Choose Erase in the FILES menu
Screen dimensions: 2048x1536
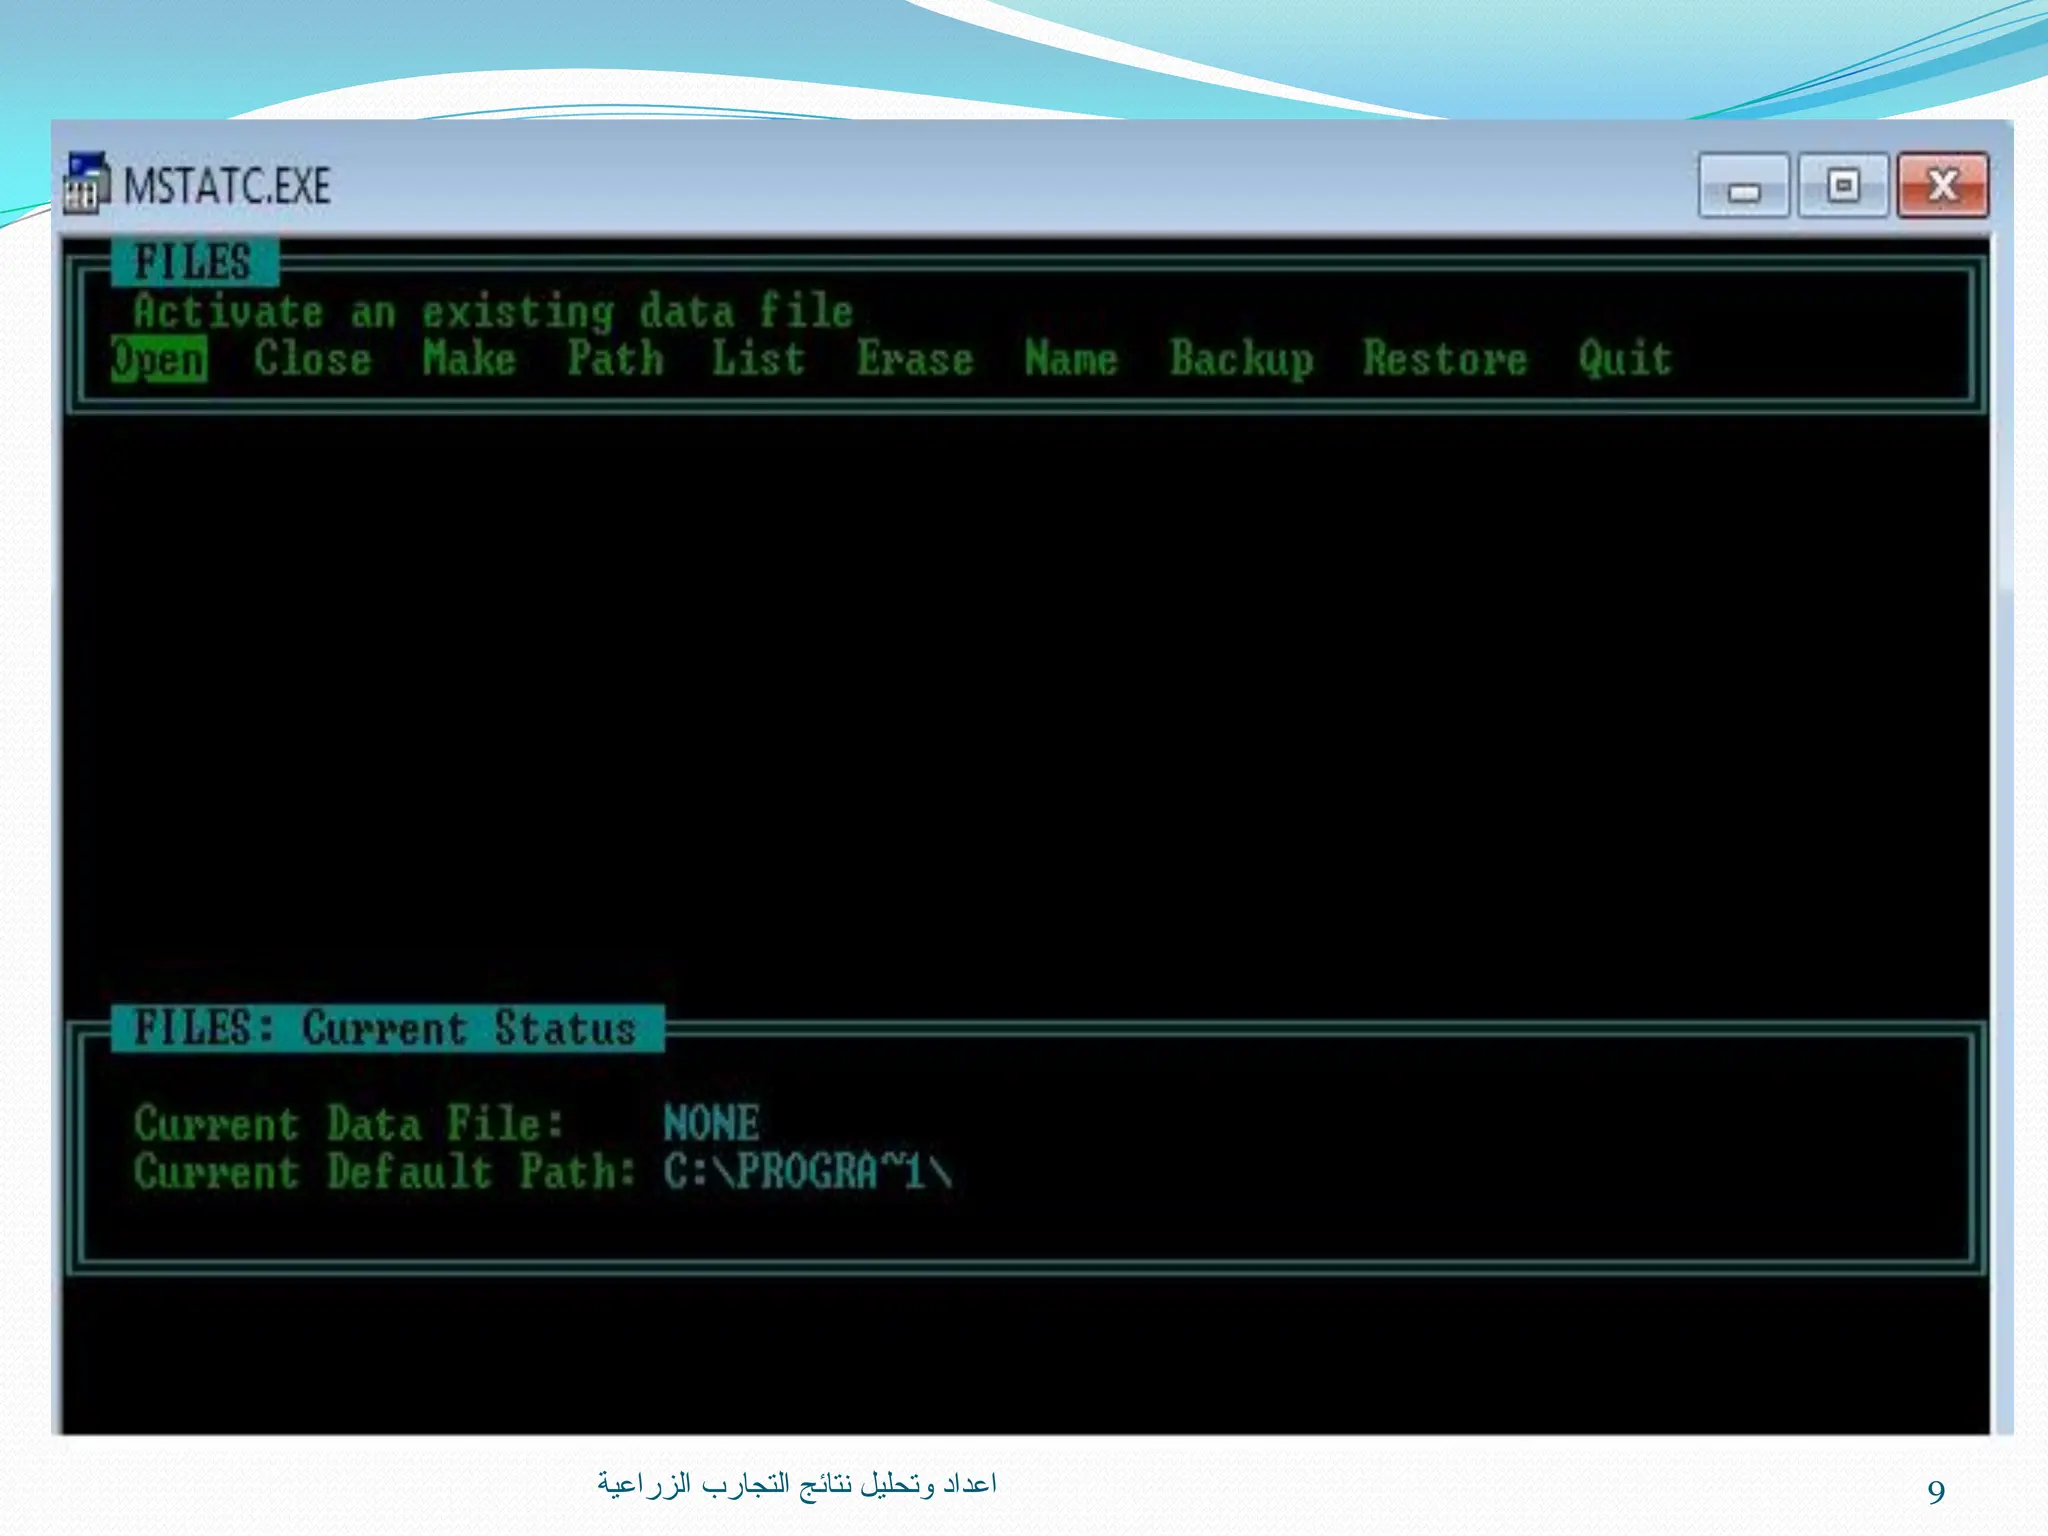coord(915,360)
